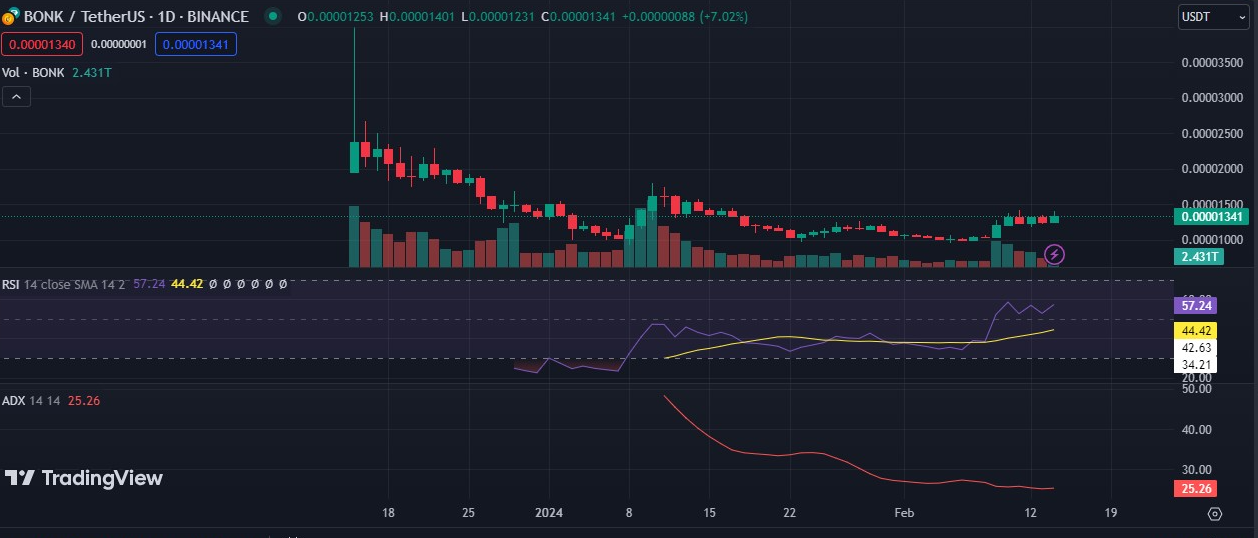This screenshot has width=1258, height=538.
Task: Click the green volume label 2.431T on axis
Action: 1199,257
